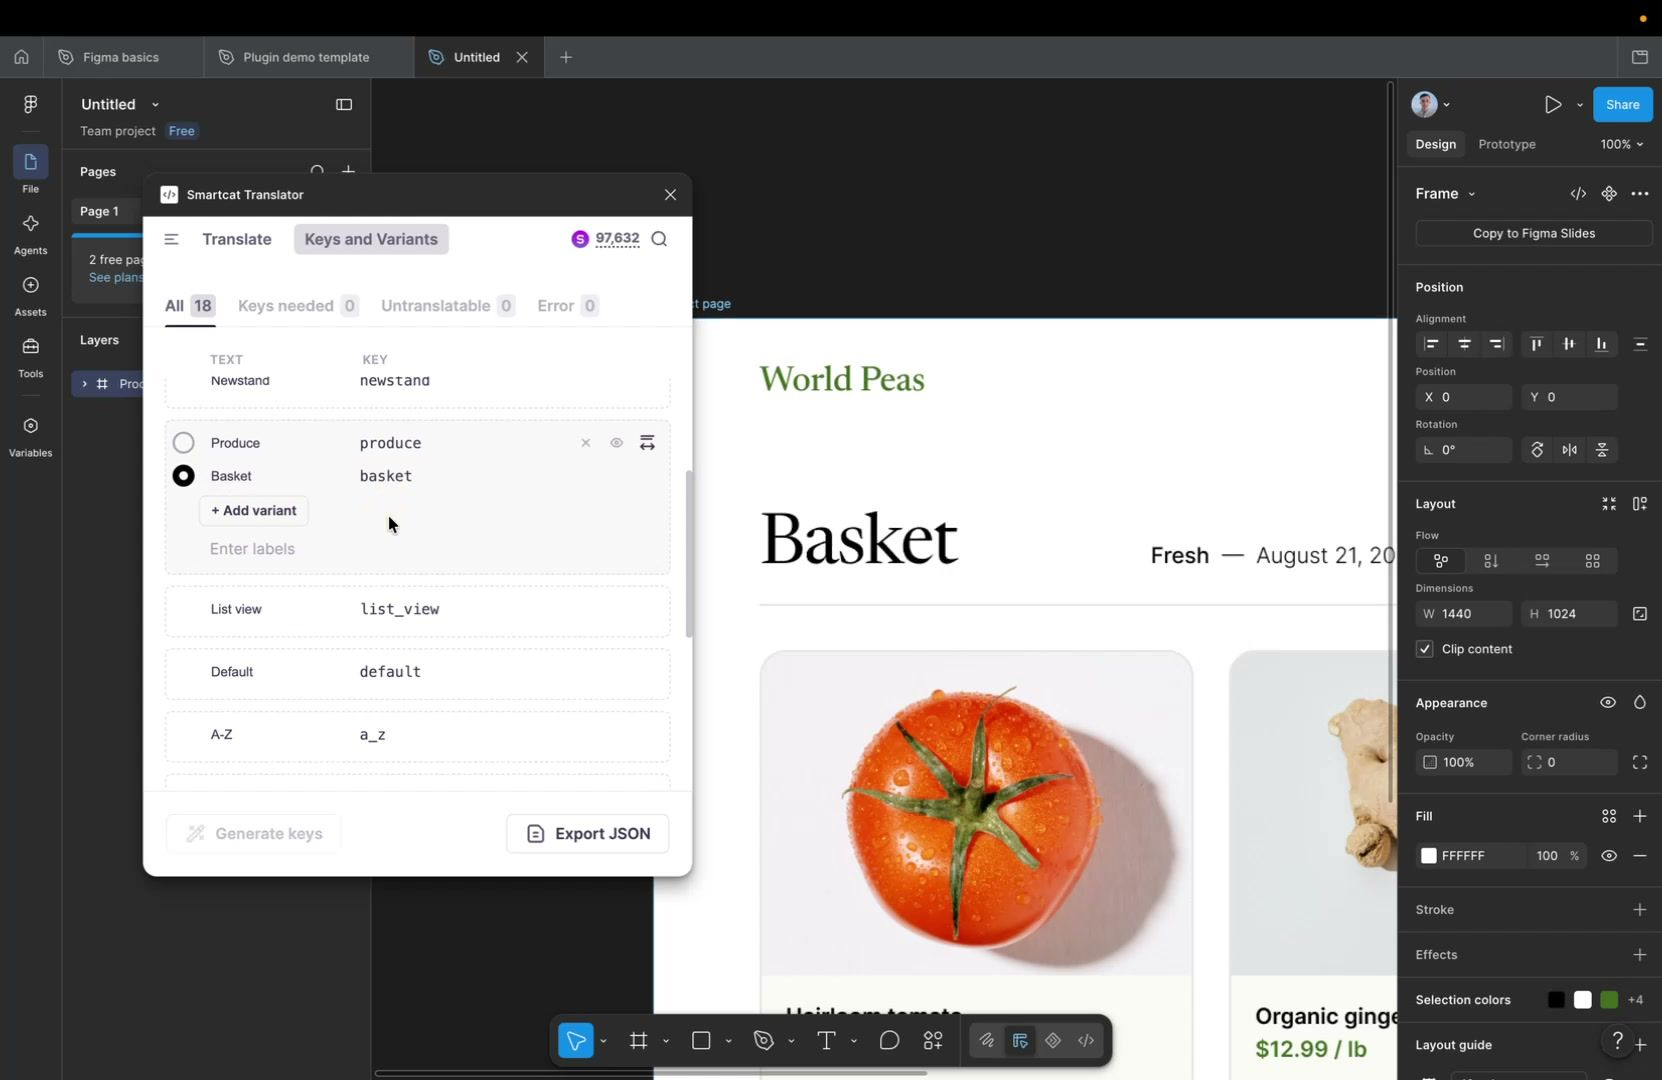Select vertical flow layout option

(x=1491, y=561)
